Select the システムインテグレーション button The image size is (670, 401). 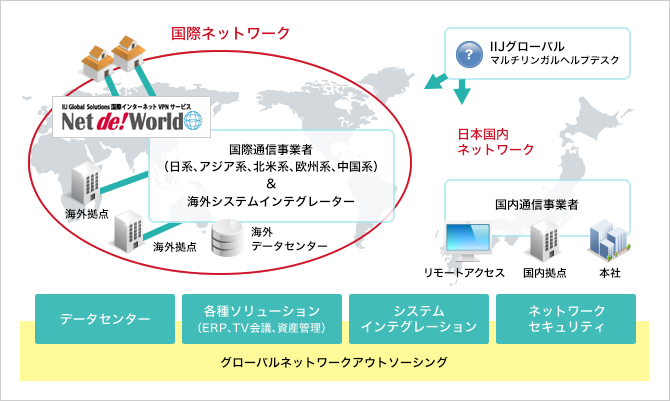point(418,319)
